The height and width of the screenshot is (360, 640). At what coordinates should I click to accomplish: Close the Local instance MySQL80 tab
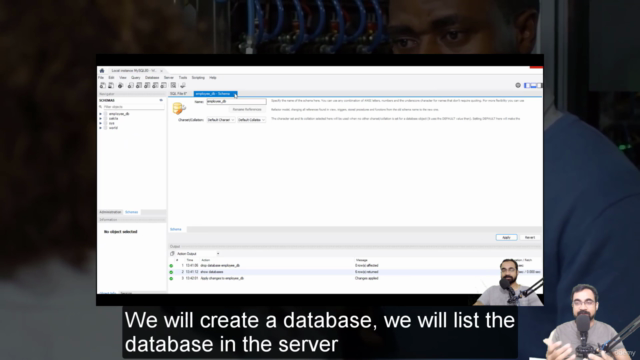162,71
